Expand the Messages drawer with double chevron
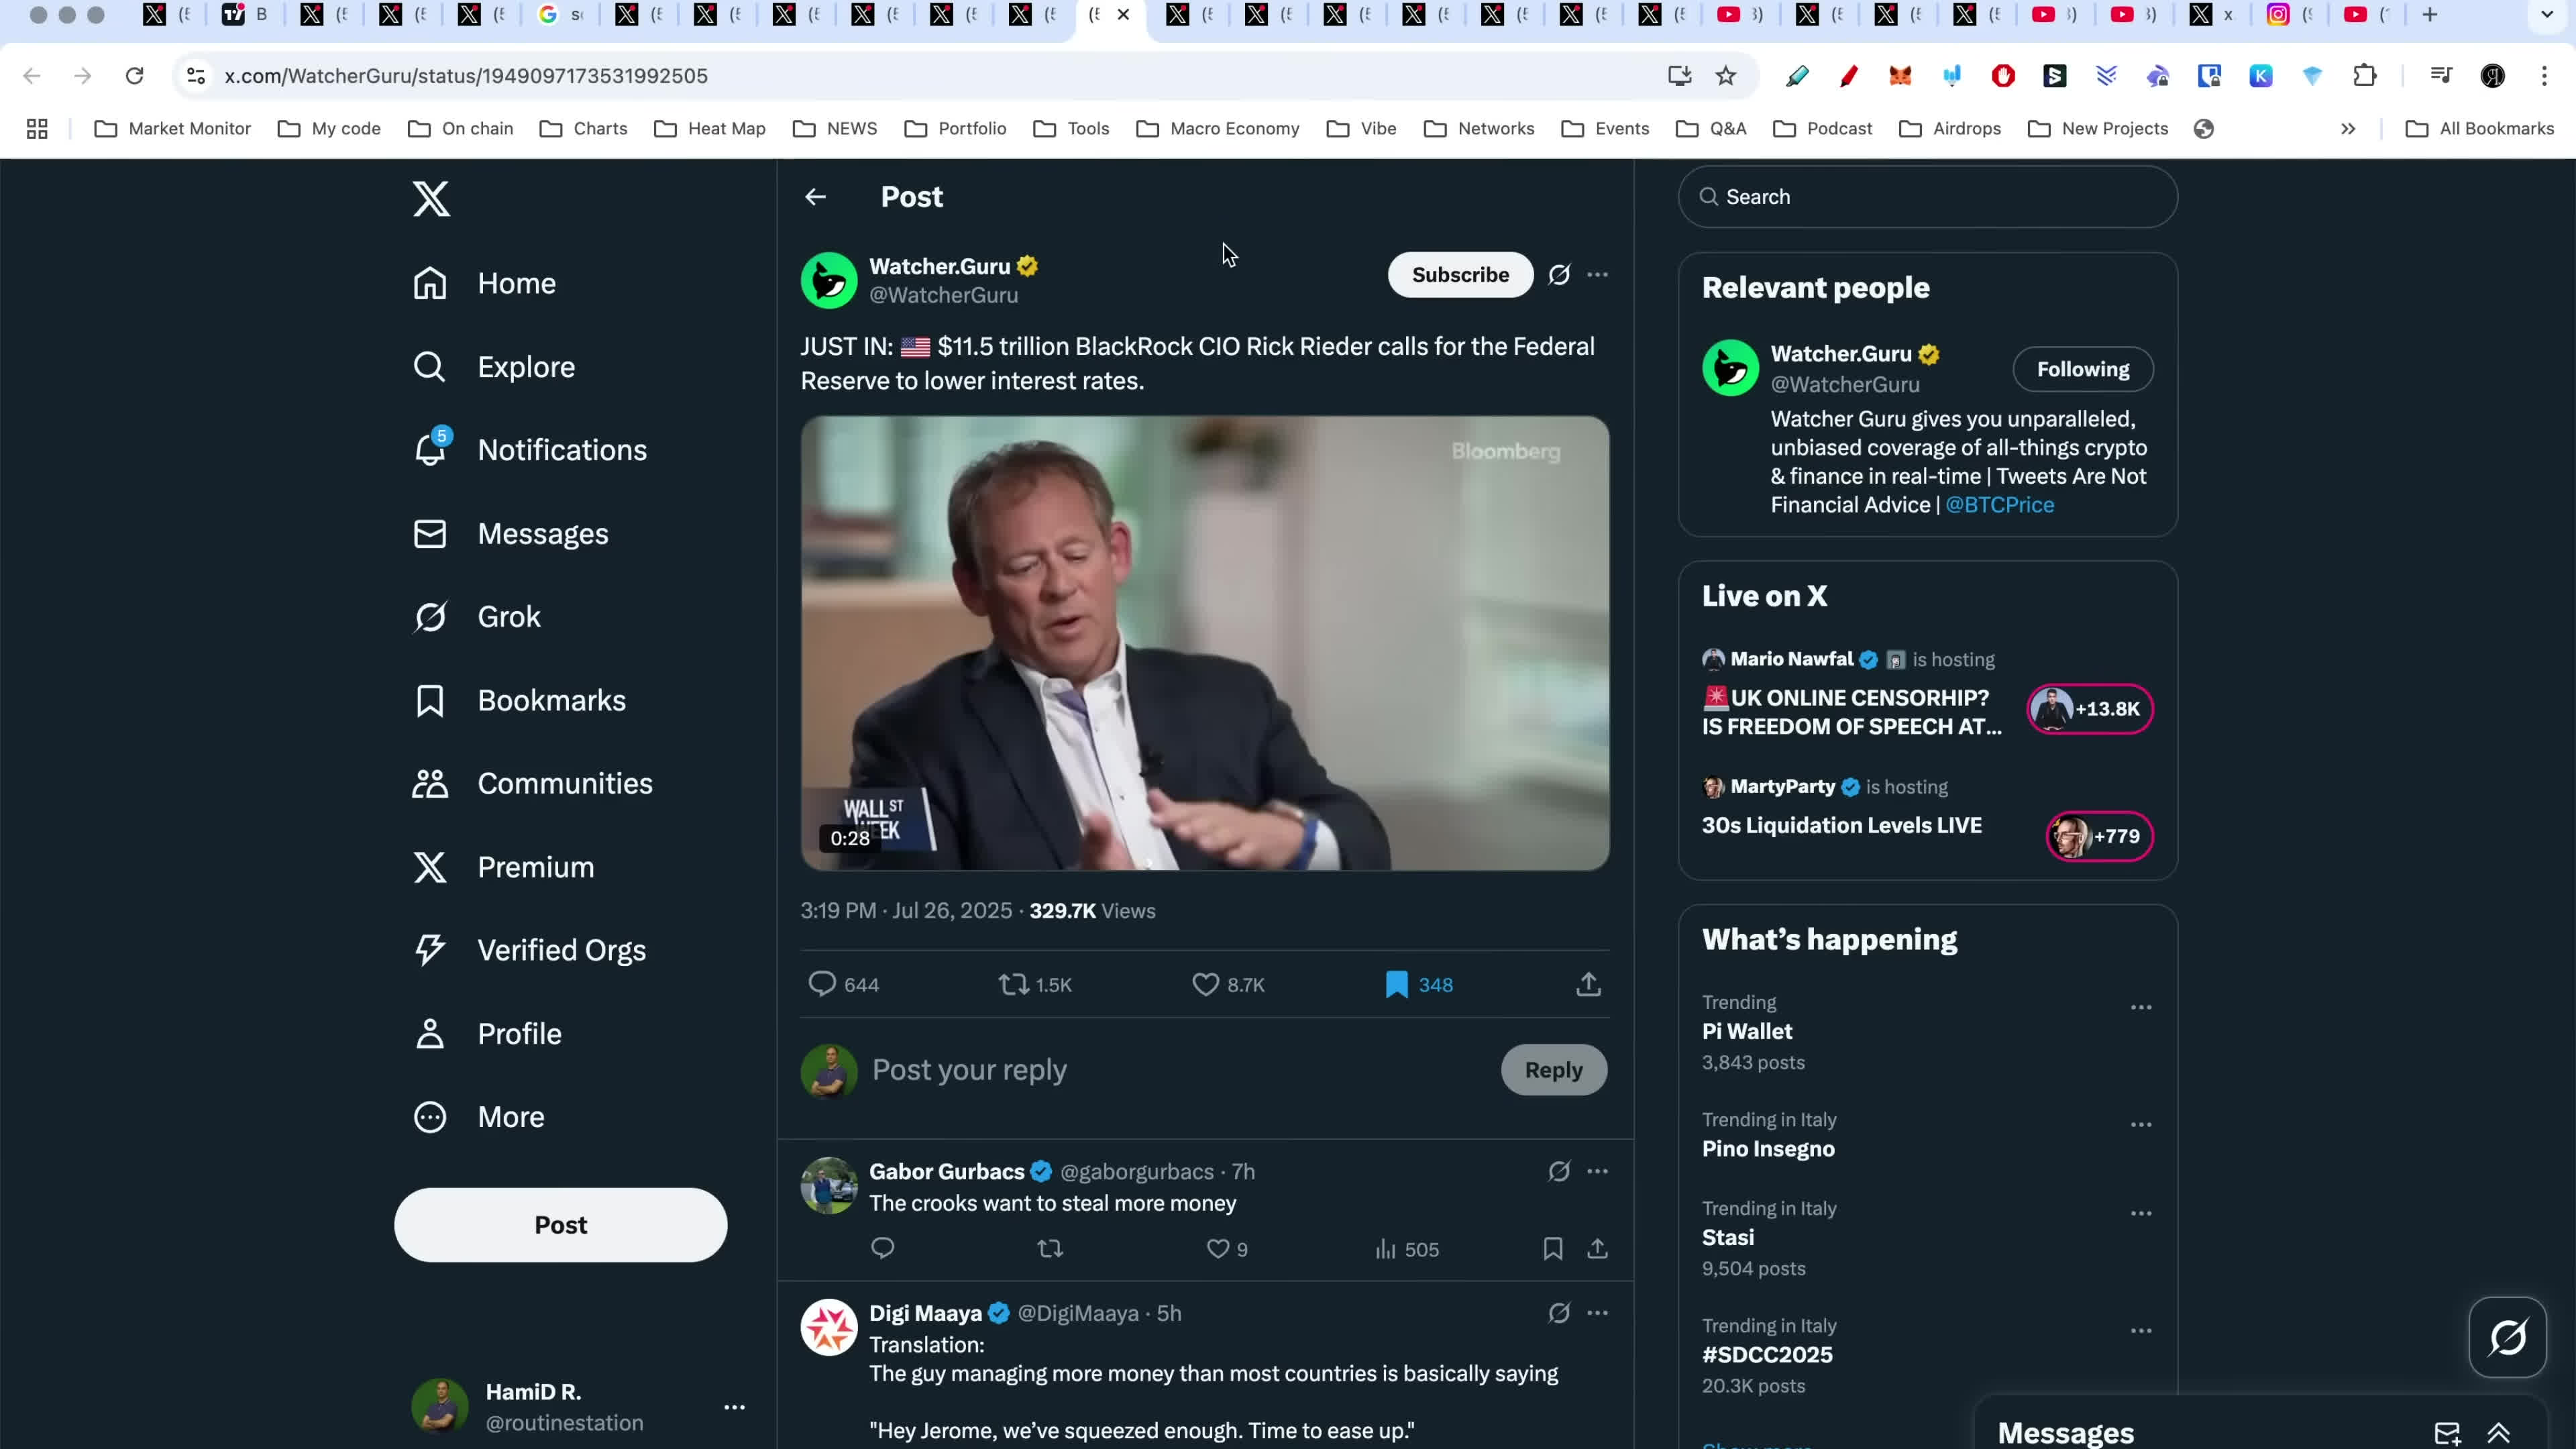This screenshot has height=1449, width=2576. (x=2498, y=1433)
